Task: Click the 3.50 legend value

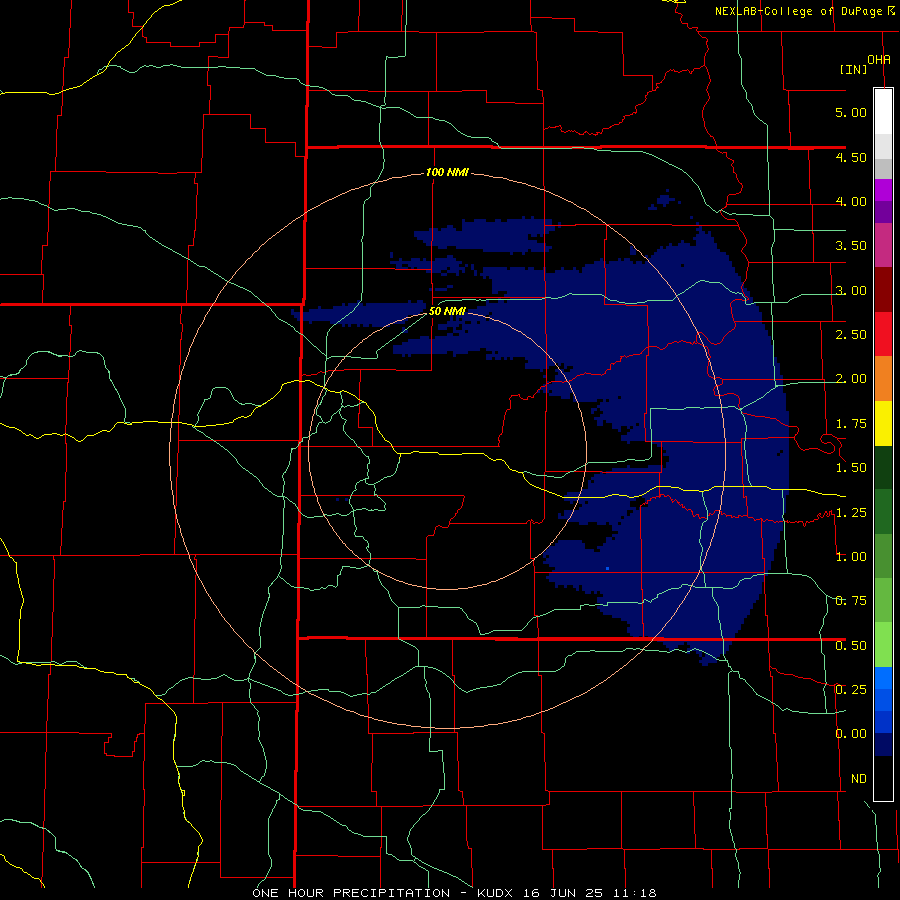Action: 851,246
